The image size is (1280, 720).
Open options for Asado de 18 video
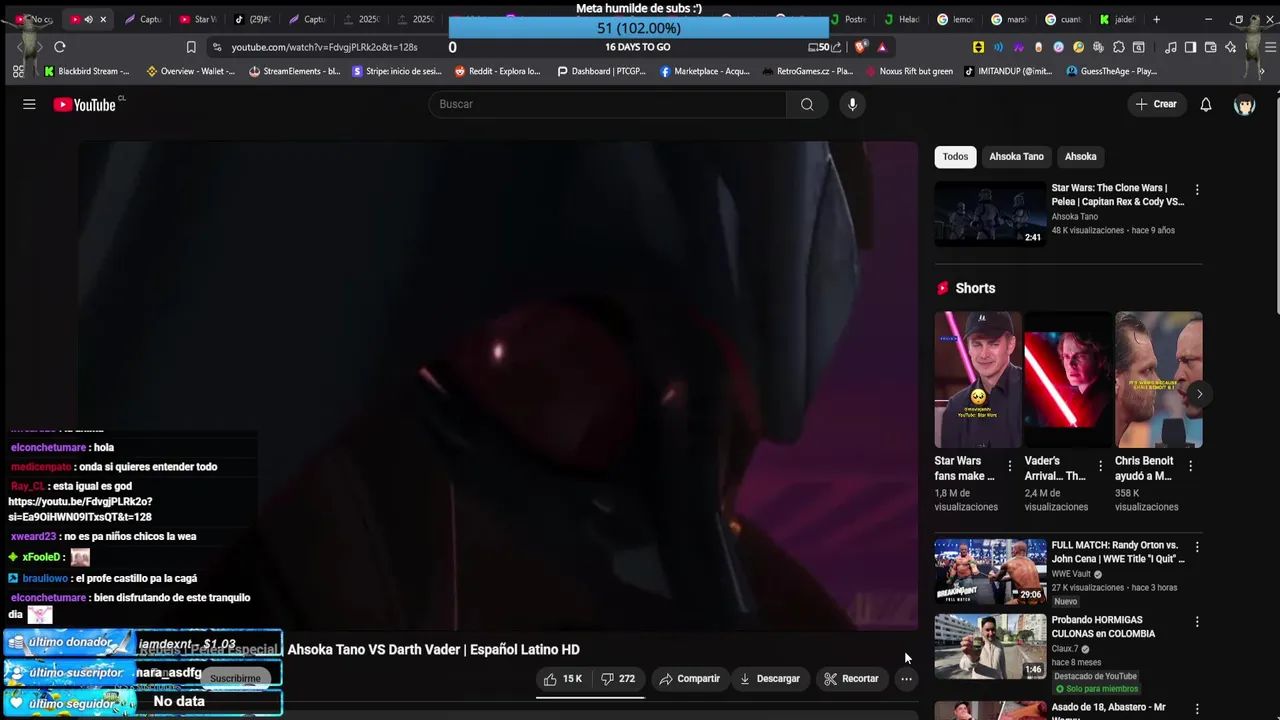[x=1197, y=709]
